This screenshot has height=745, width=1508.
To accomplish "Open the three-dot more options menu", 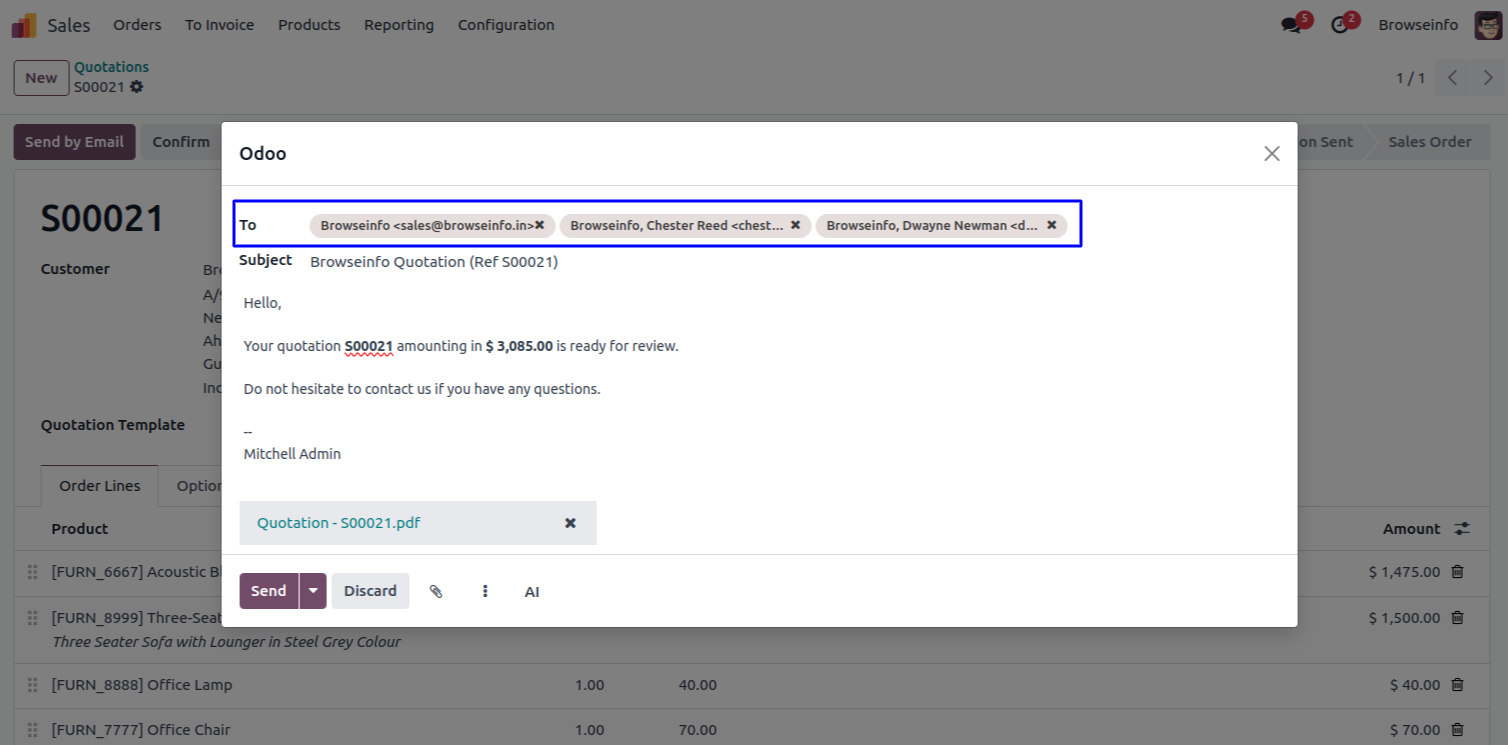I will (x=485, y=591).
